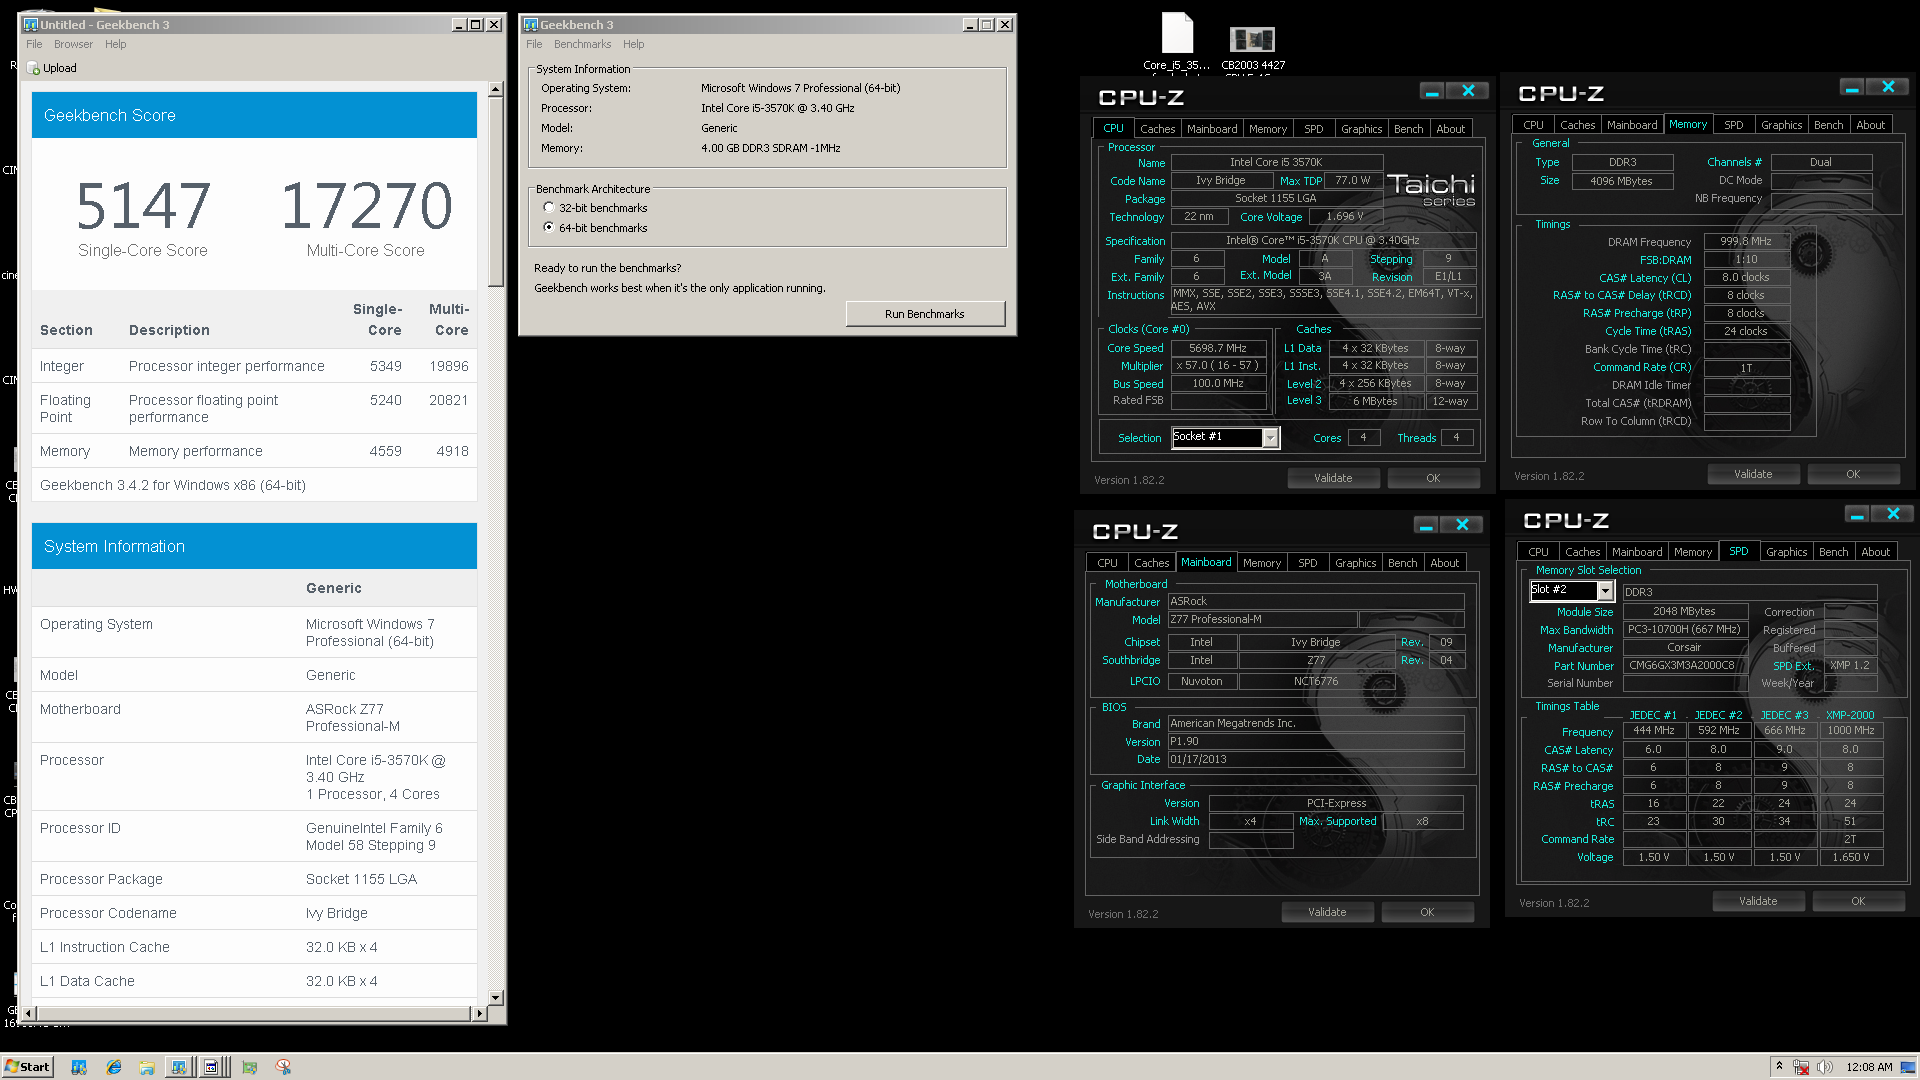Click Part Number field CMG6GX3M3A2000C8
Image resolution: width=1920 pixels, height=1080 pixels.
click(x=1684, y=665)
